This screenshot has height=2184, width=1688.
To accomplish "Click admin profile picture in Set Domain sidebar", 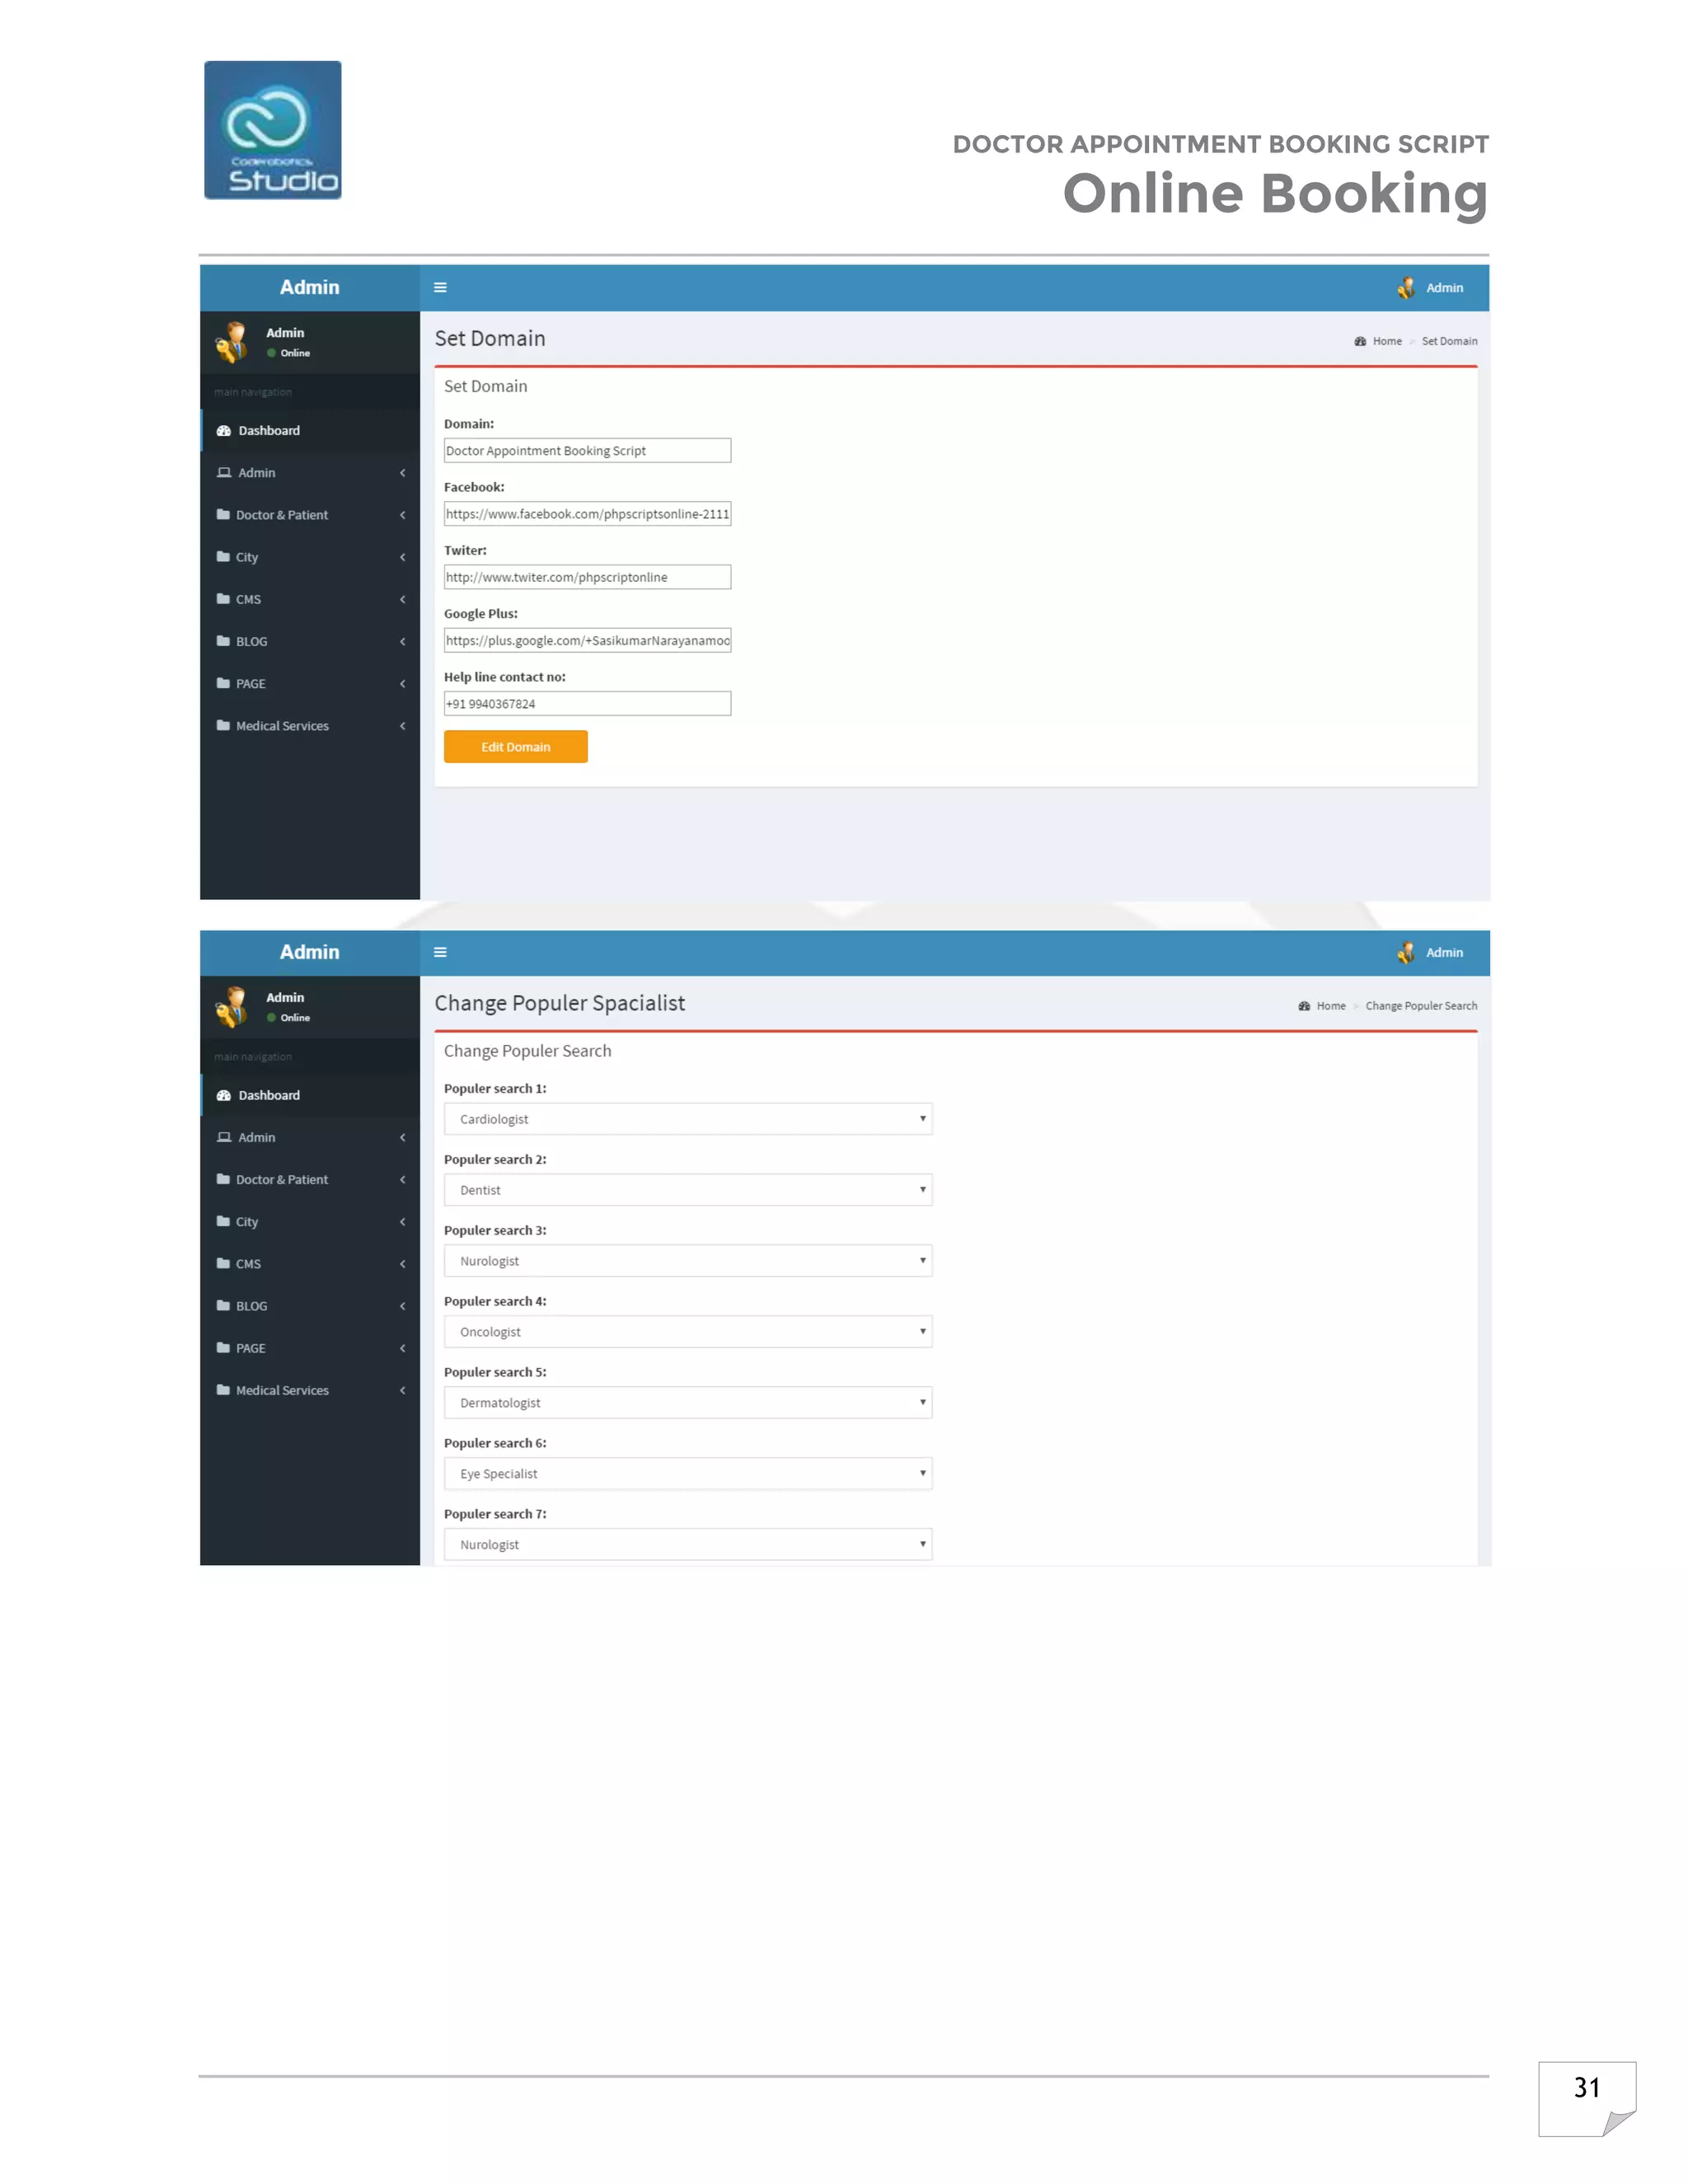I will (x=233, y=342).
